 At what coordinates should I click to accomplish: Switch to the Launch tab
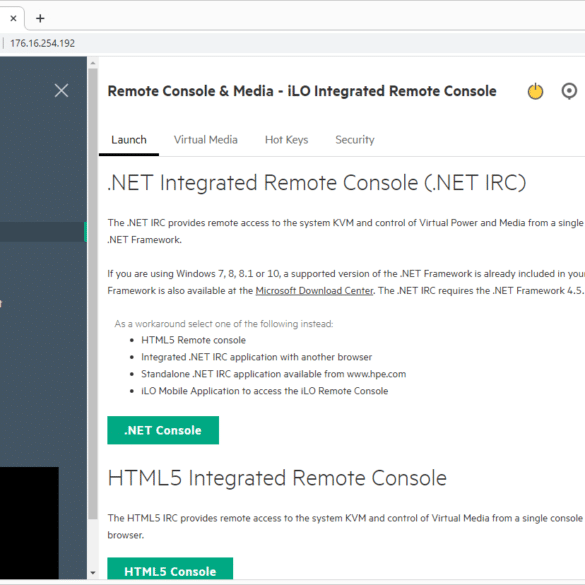129,140
